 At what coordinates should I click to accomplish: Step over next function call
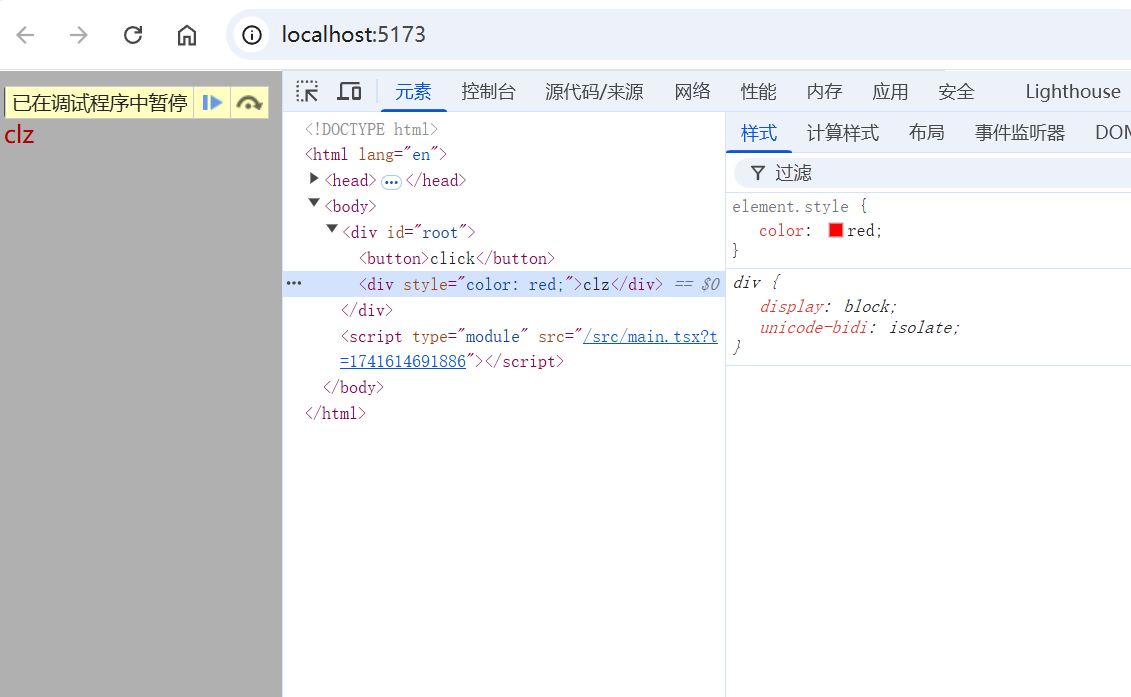coord(250,102)
